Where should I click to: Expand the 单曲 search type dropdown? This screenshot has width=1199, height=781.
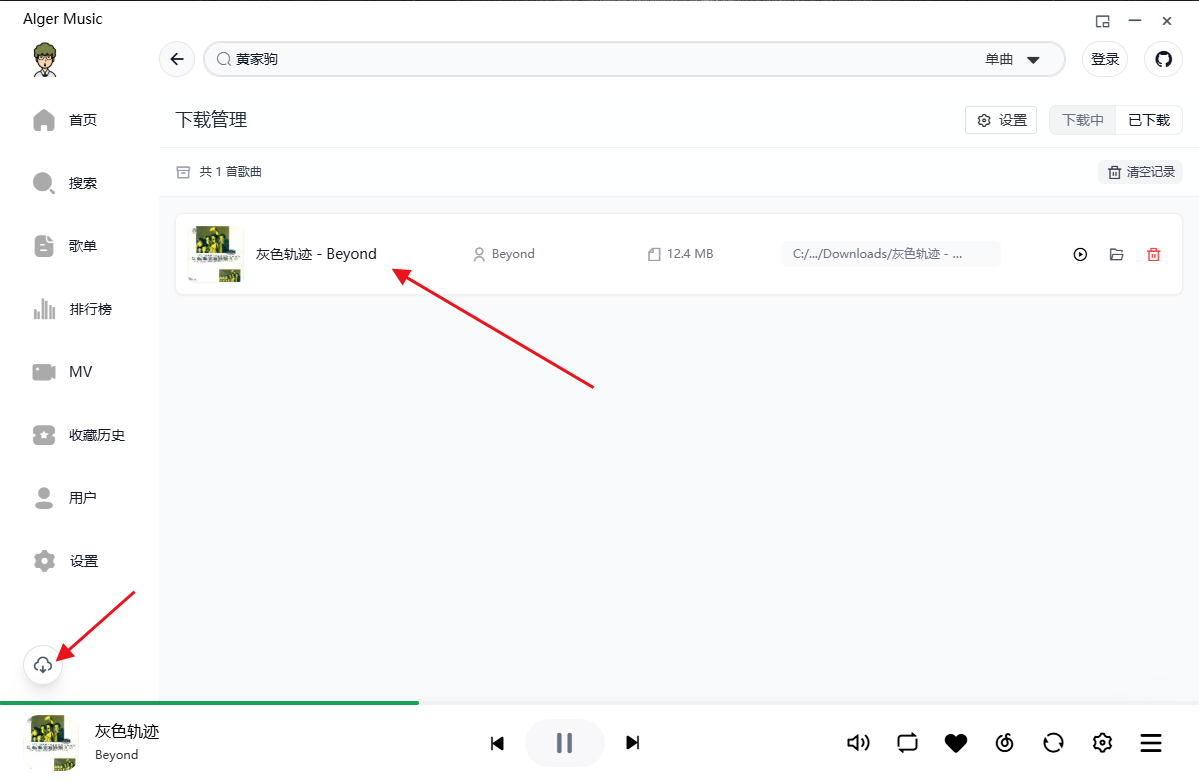[x=1013, y=60]
